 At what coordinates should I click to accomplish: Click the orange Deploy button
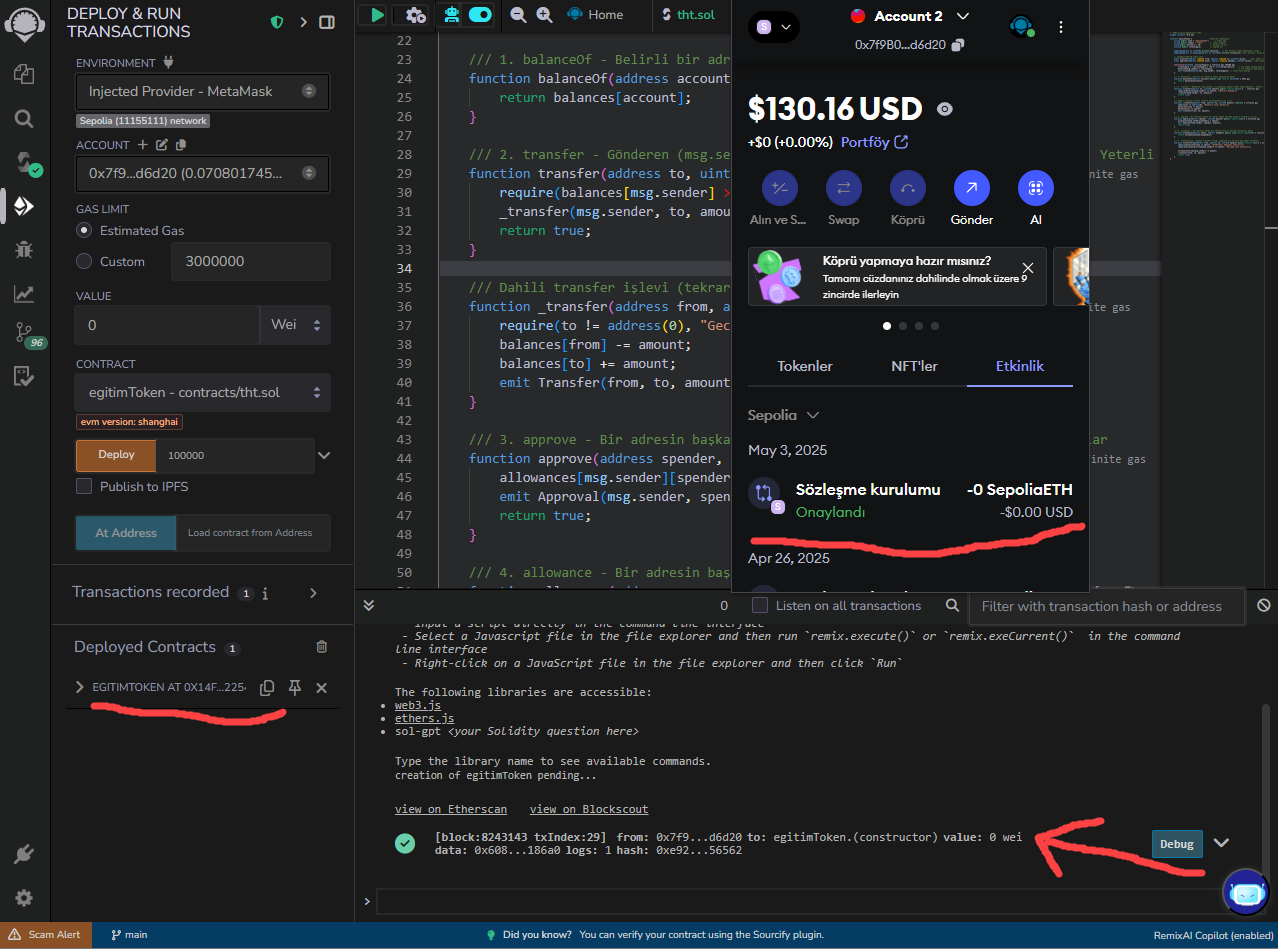click(116, 455)
